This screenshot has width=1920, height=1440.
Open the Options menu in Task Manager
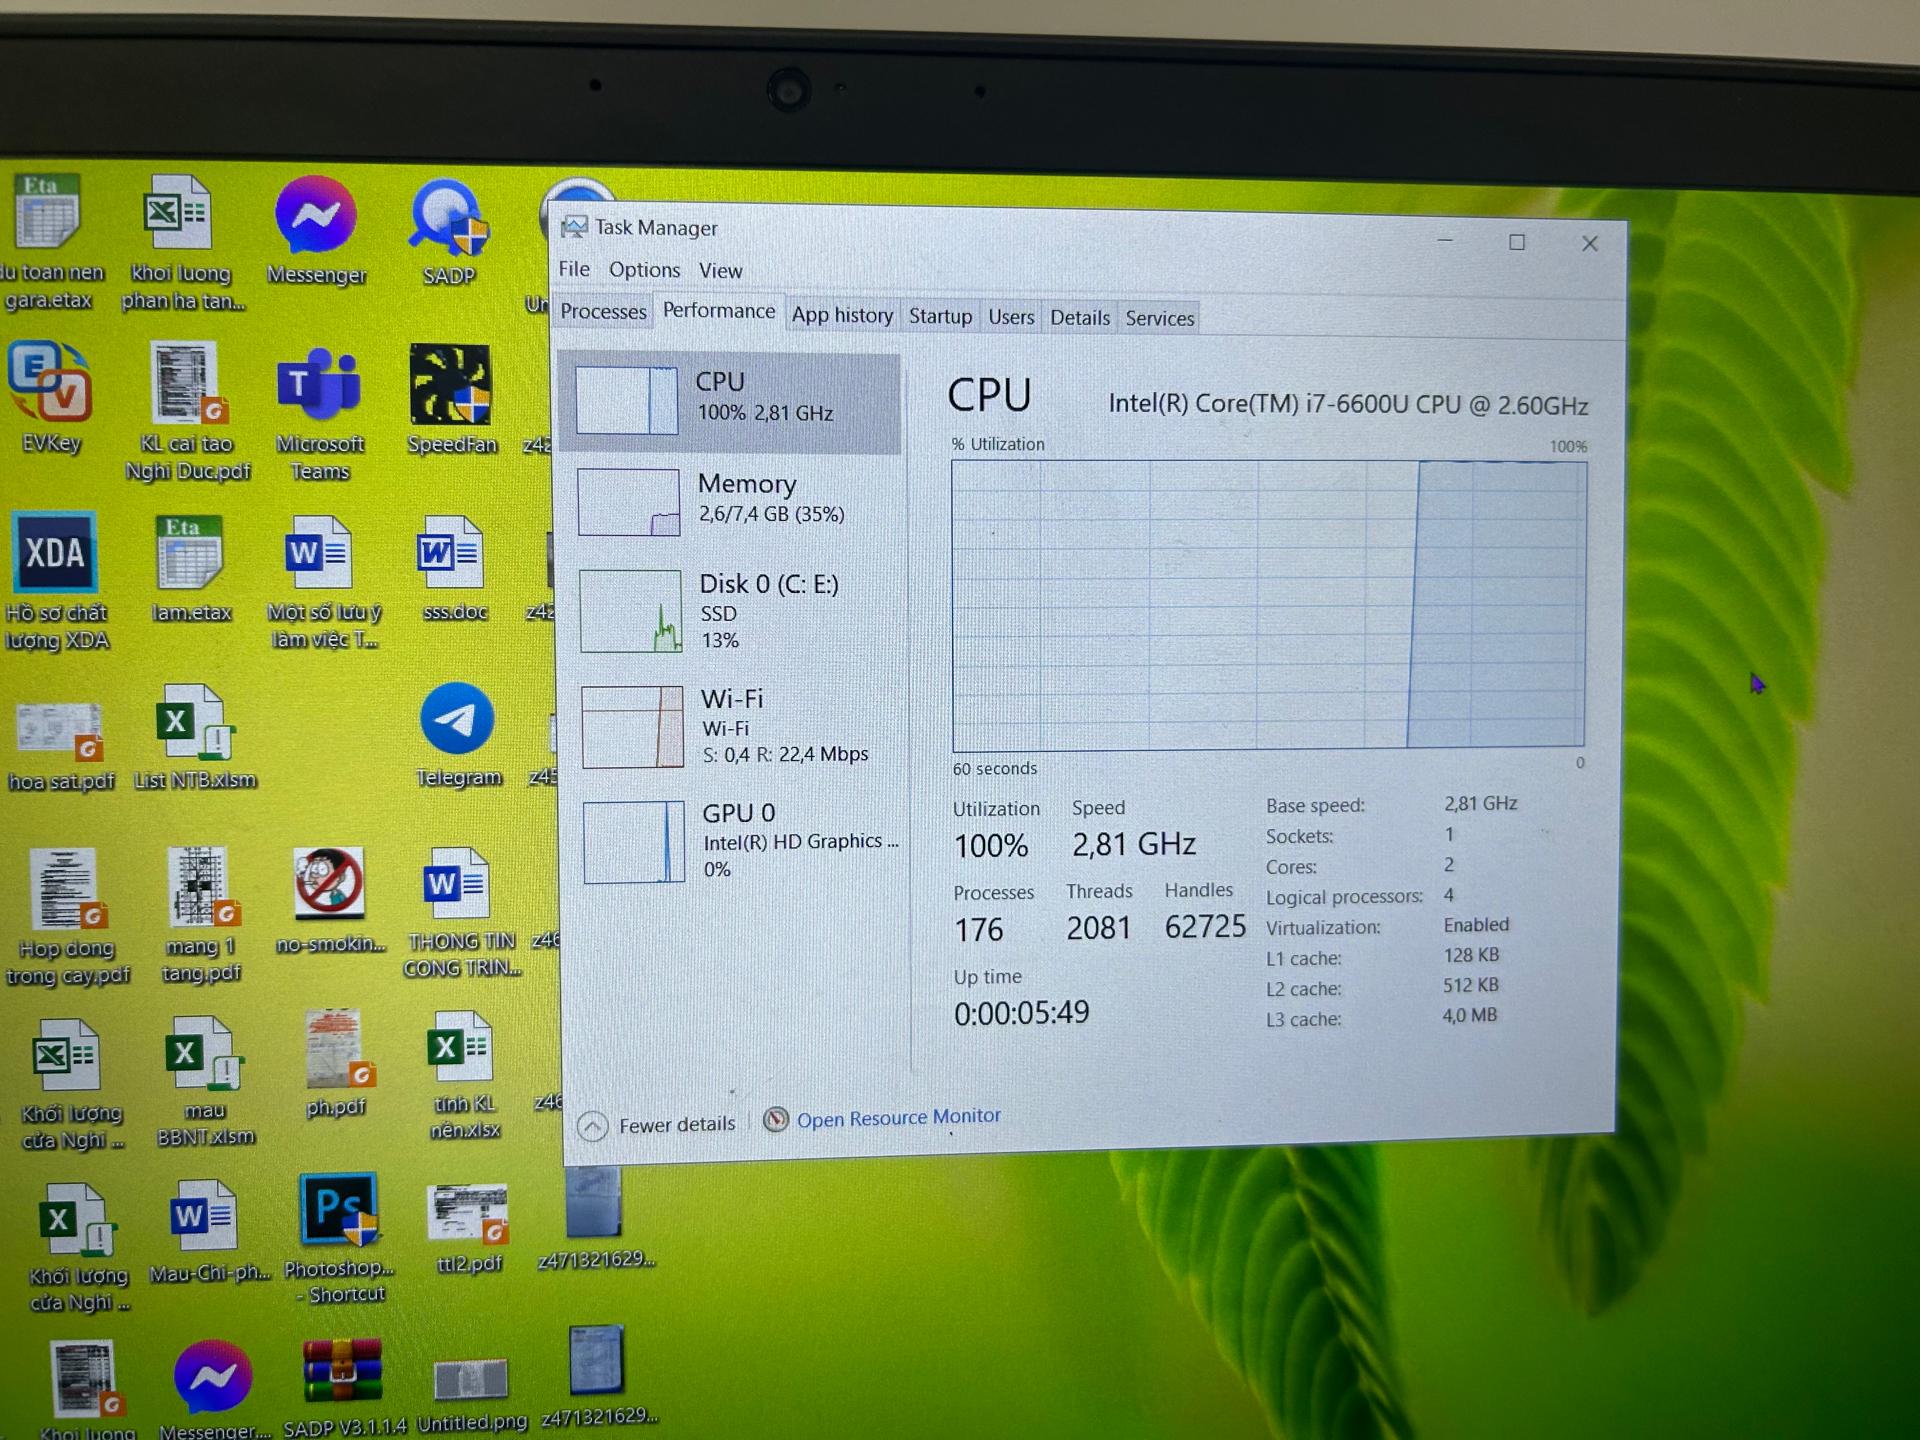pos(644,269)
